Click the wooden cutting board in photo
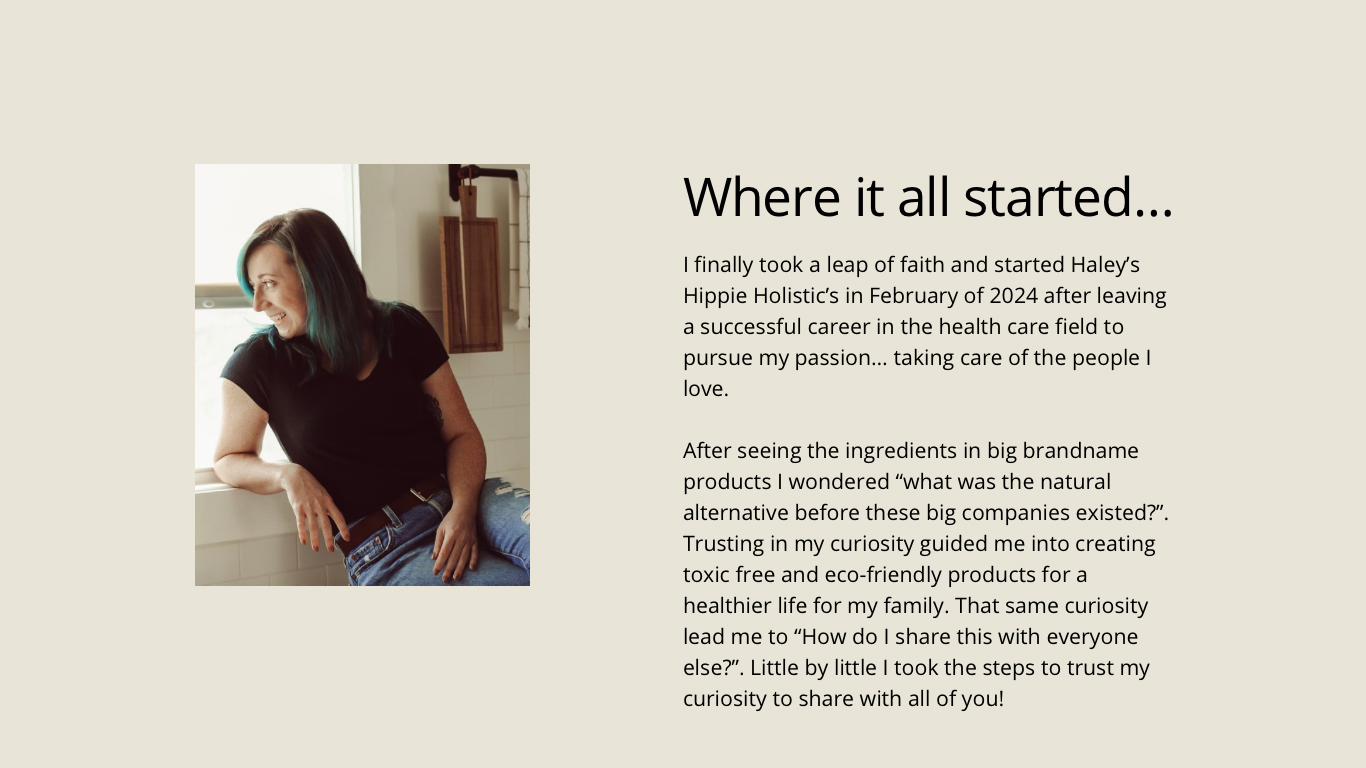Screen dimensions: 1366x768 point(471,283)
